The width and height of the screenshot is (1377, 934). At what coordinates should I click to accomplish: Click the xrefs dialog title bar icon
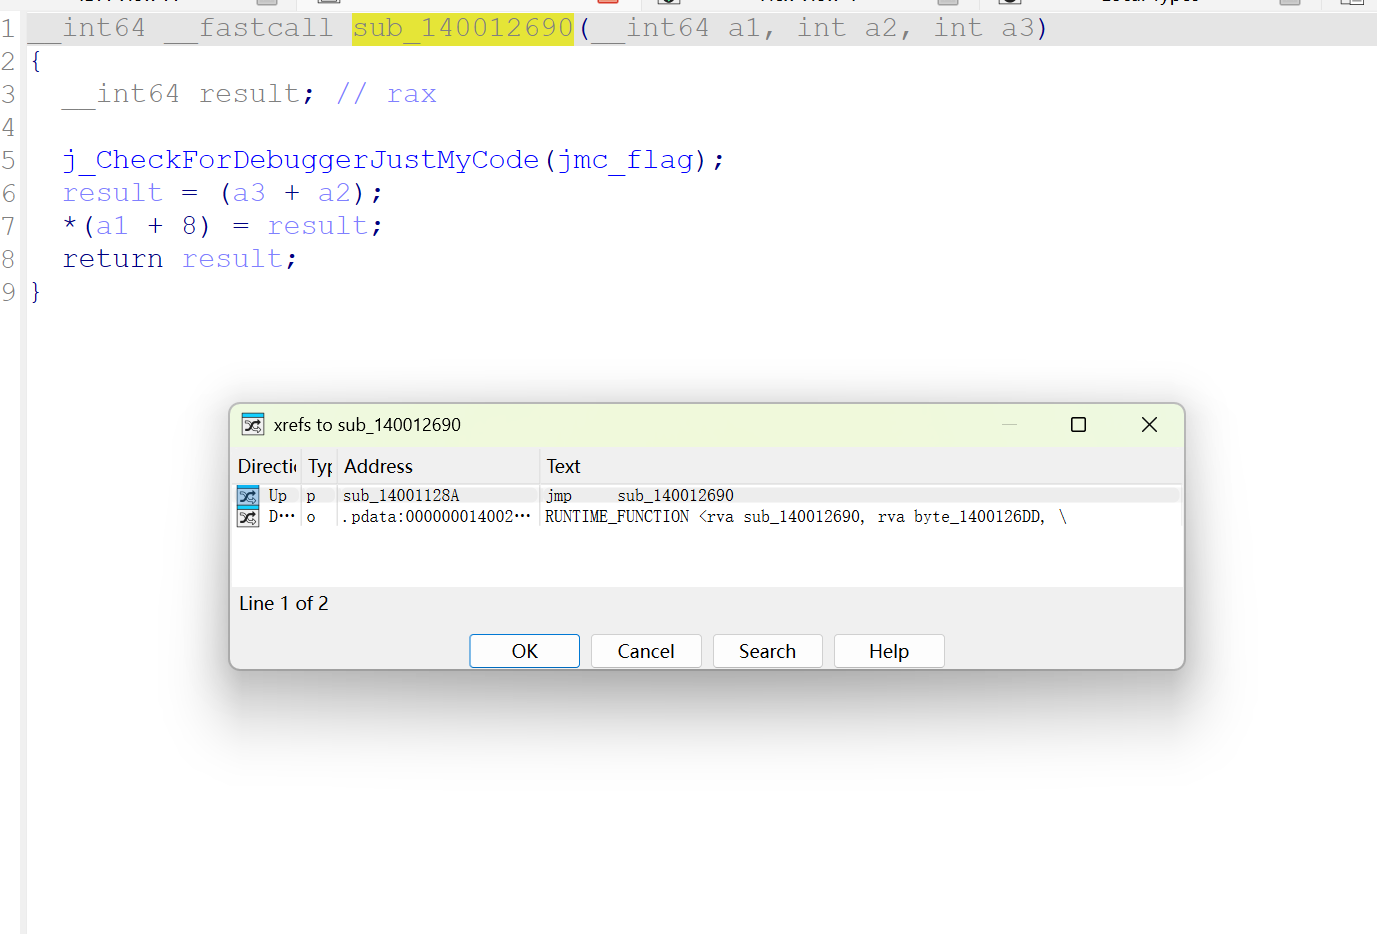[x=253, y=425]
